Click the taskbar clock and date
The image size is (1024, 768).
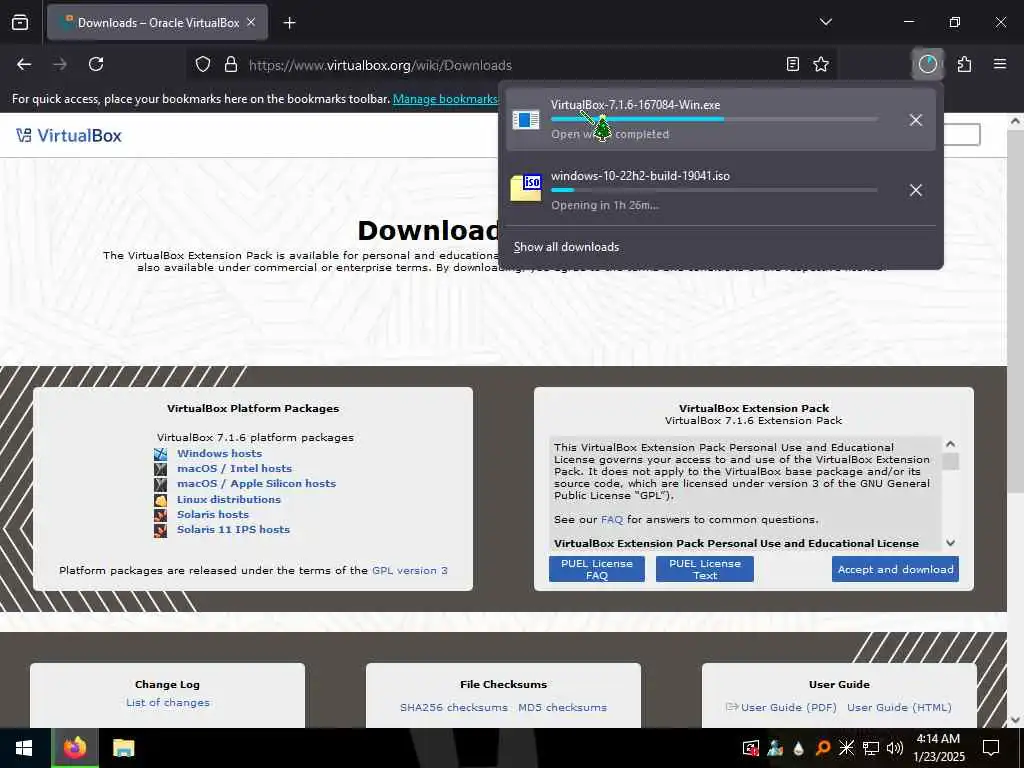pyautogui.click(x=938, y=748)
